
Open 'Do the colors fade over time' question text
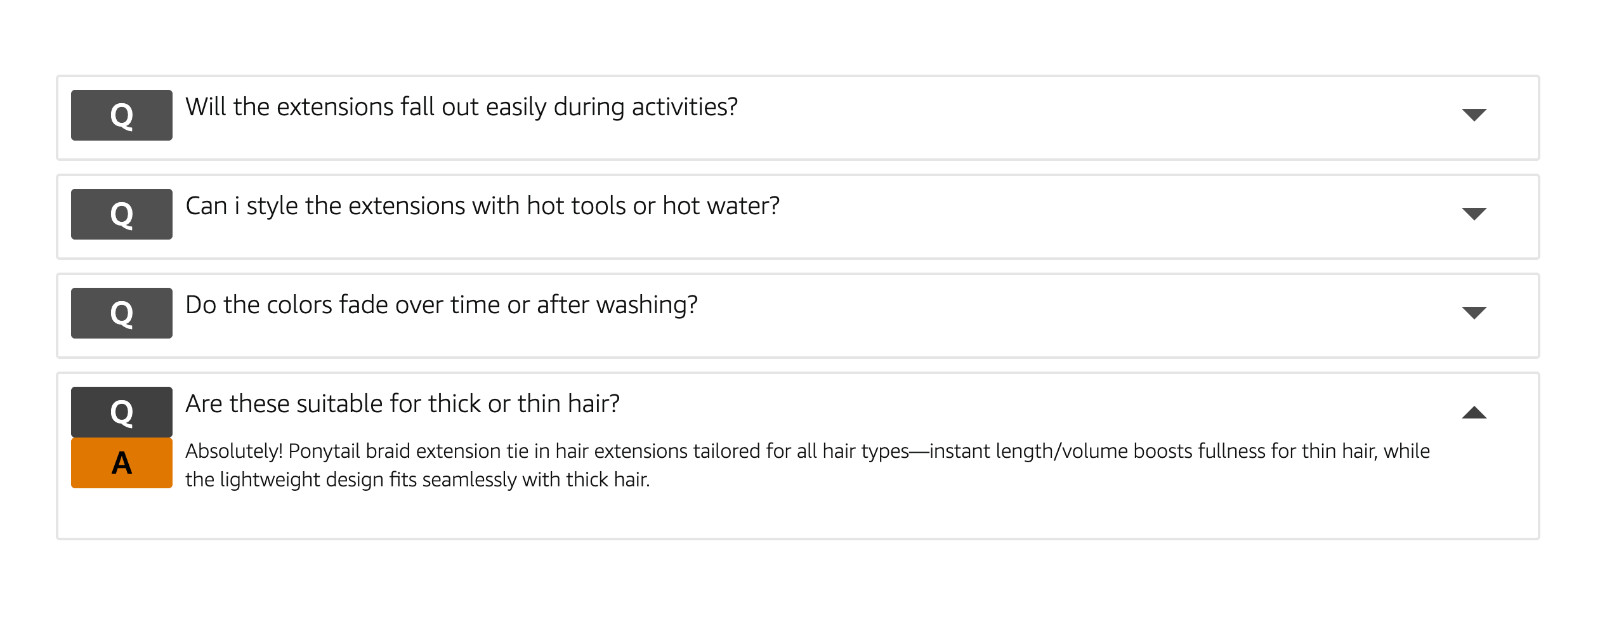click(x=441, y=305)
